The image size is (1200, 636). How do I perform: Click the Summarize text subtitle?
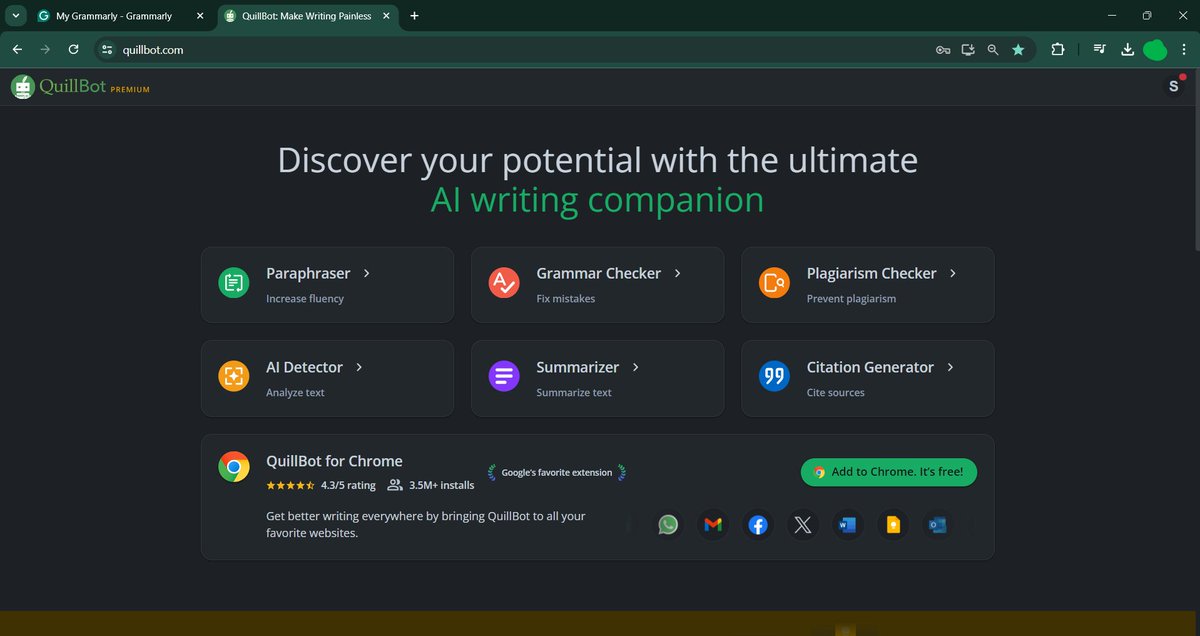click(x=574, y=392)
